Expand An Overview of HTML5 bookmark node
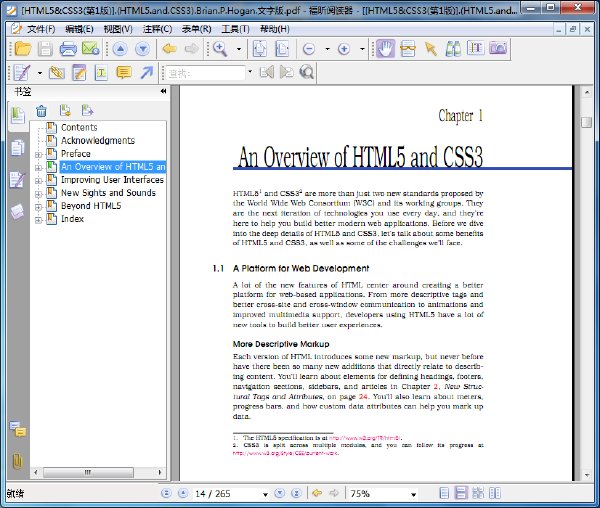The height and width of the screenshot is (508, 600). [38, 168]
